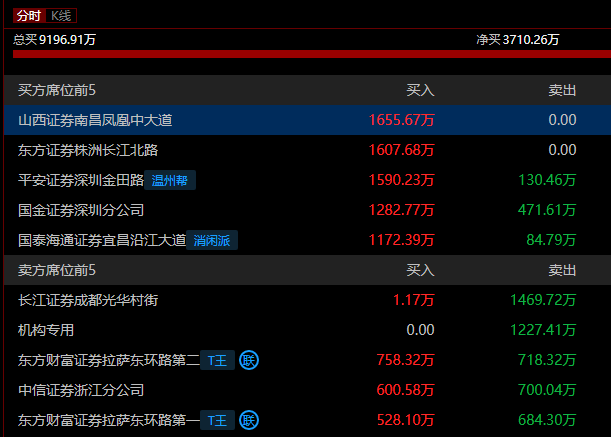Click buy amount 1590.23万

[x=401, y=180]
